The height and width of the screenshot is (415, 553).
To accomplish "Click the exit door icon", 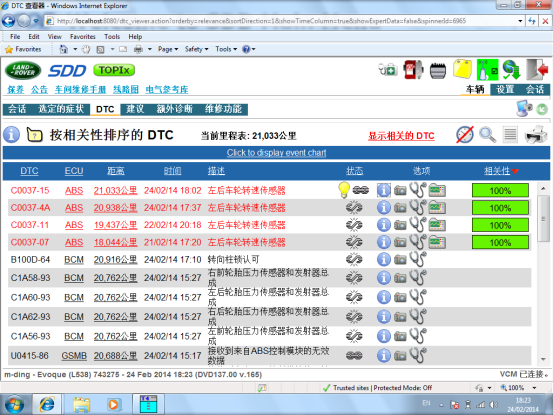I will point(537,69).
